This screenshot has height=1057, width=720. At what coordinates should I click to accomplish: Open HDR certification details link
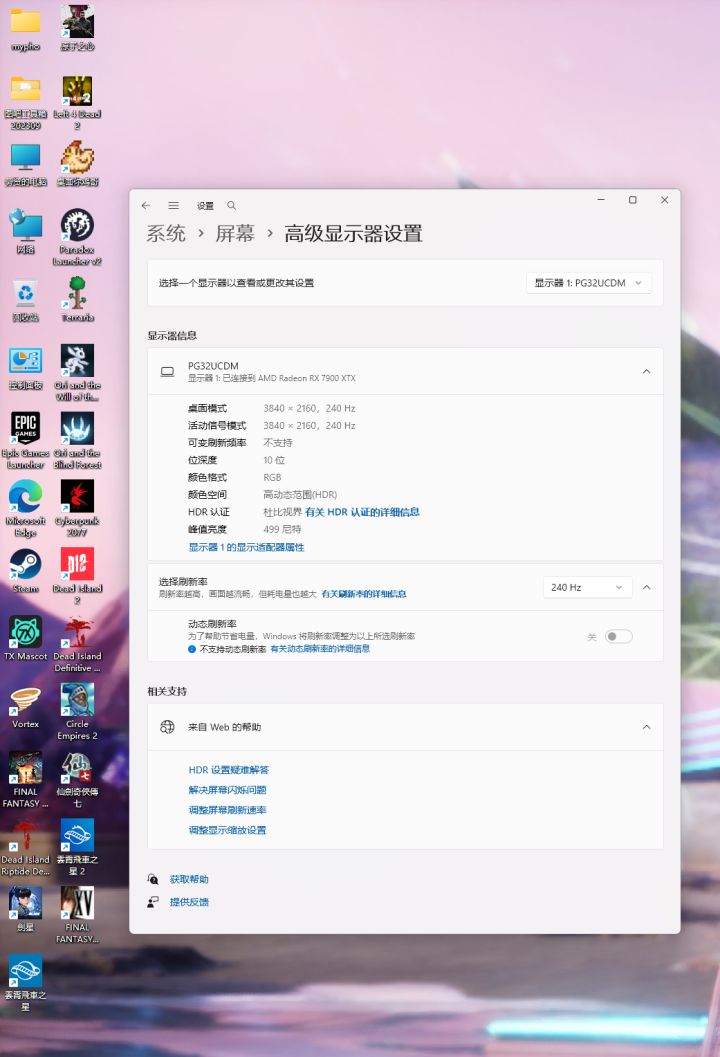coord(362,512)
